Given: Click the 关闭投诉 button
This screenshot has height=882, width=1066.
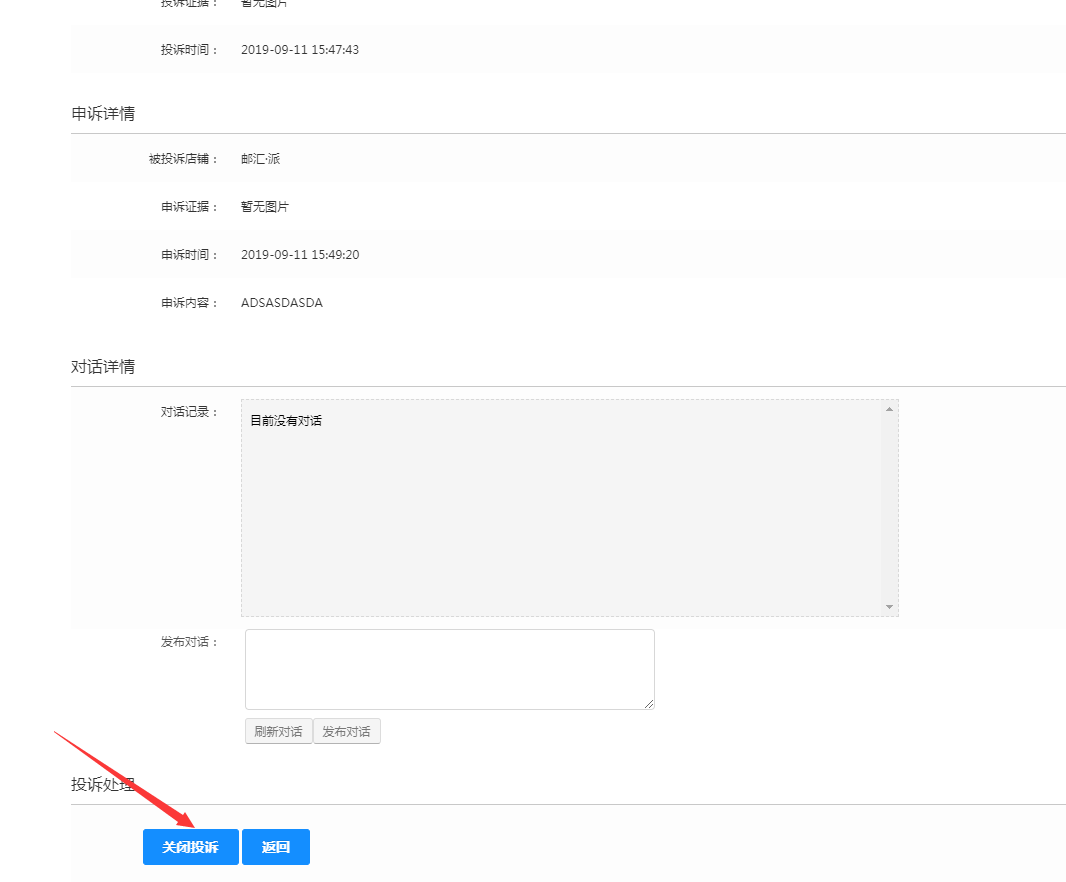Looking at the screenshot, I should click(x=190, y=847).
